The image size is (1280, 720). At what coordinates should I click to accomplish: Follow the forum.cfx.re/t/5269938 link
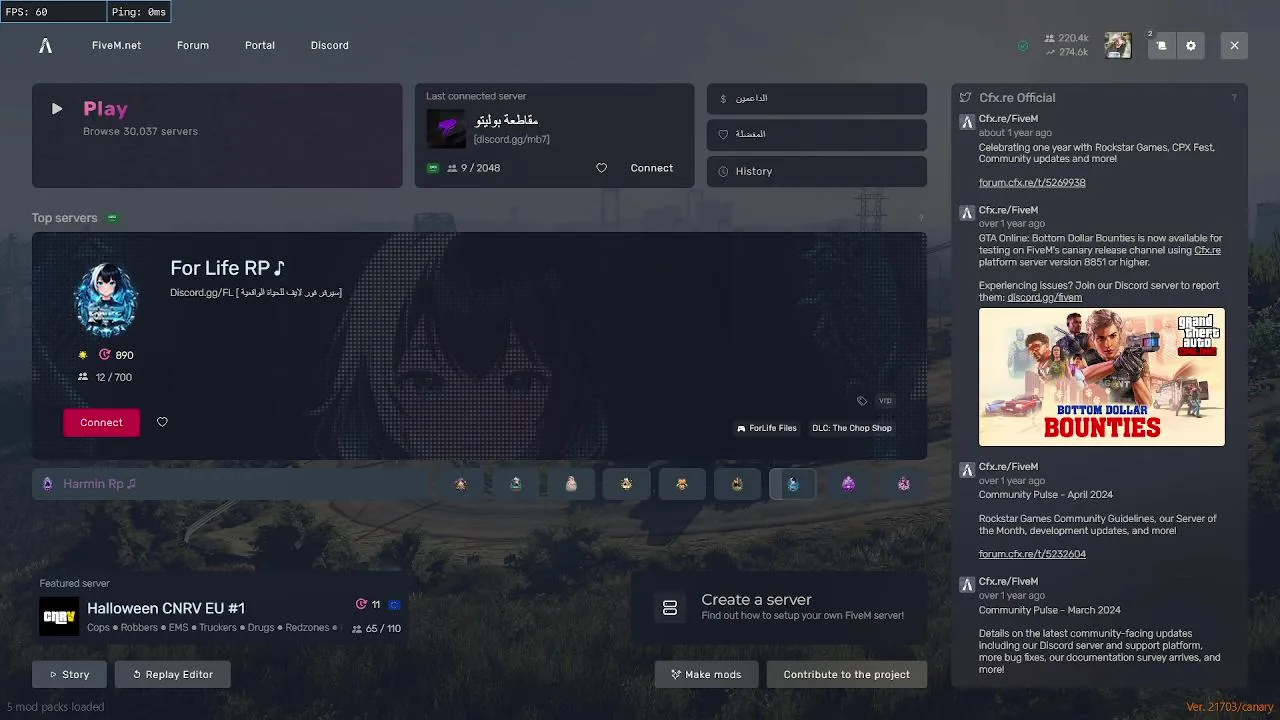click(1032, 183)
